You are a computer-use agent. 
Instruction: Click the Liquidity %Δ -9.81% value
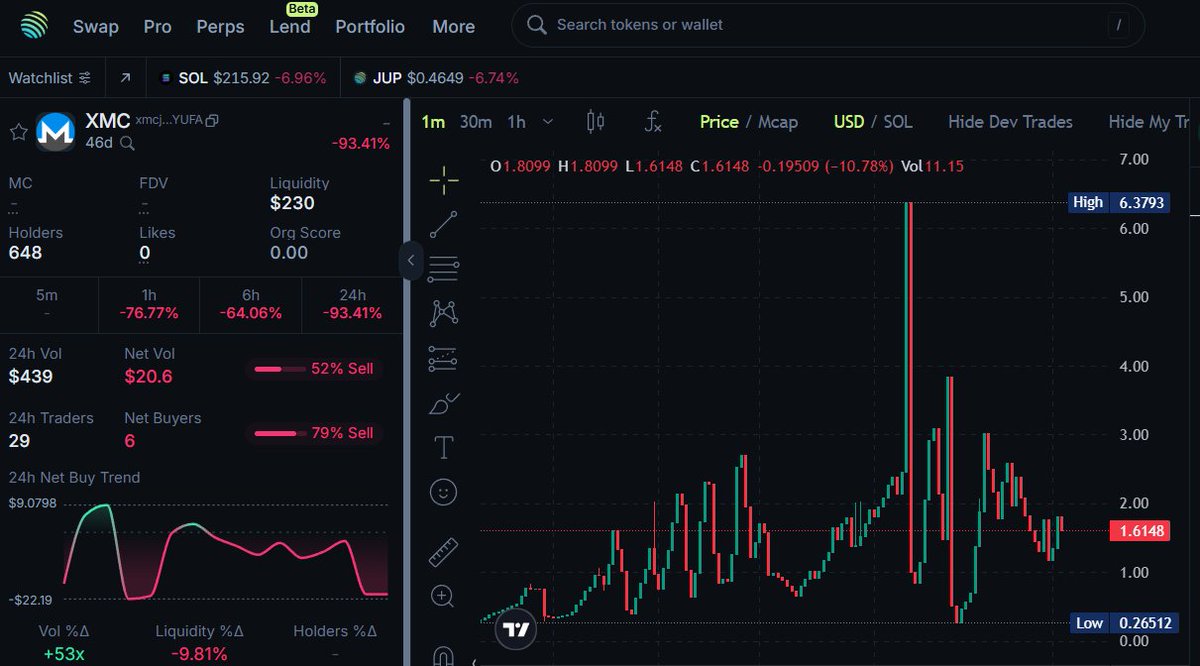(x=198, y=655)
